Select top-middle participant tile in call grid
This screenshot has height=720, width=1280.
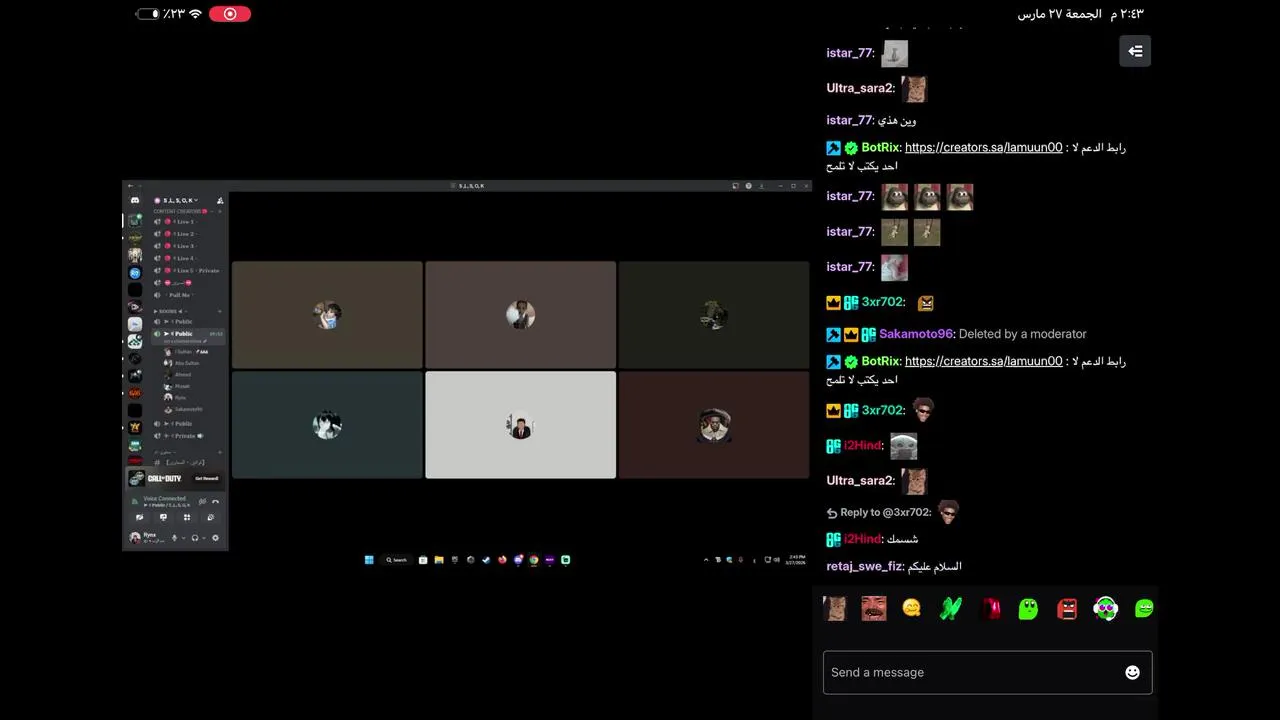coord(520,315)
